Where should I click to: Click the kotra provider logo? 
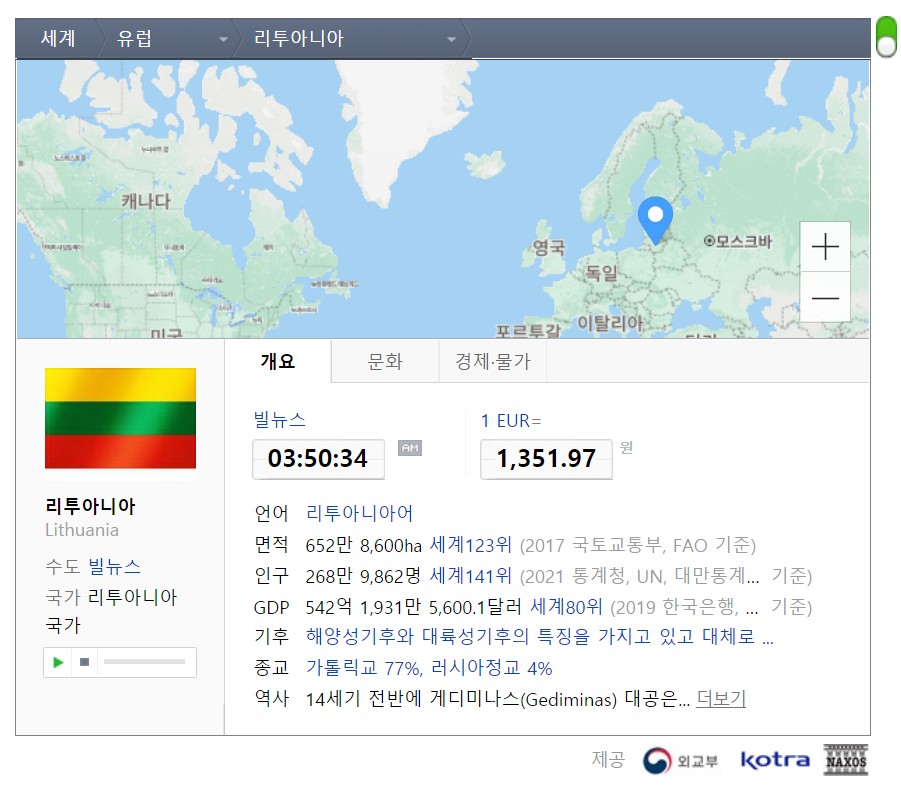click(775, 760)
